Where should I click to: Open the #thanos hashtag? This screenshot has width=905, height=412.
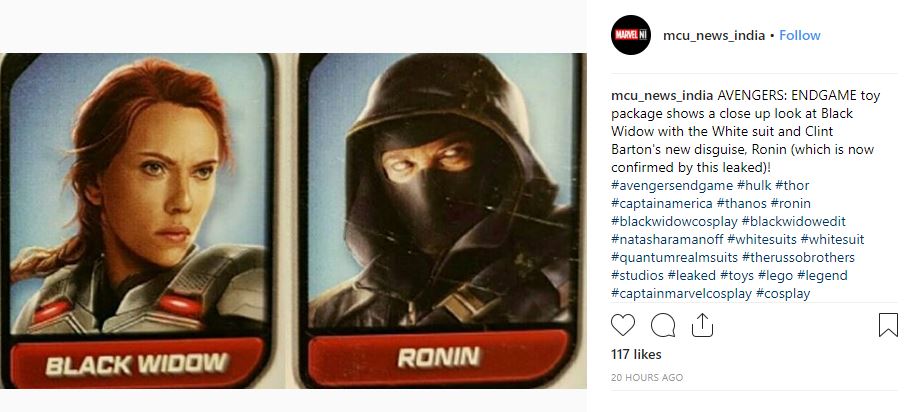coord(741,203)
